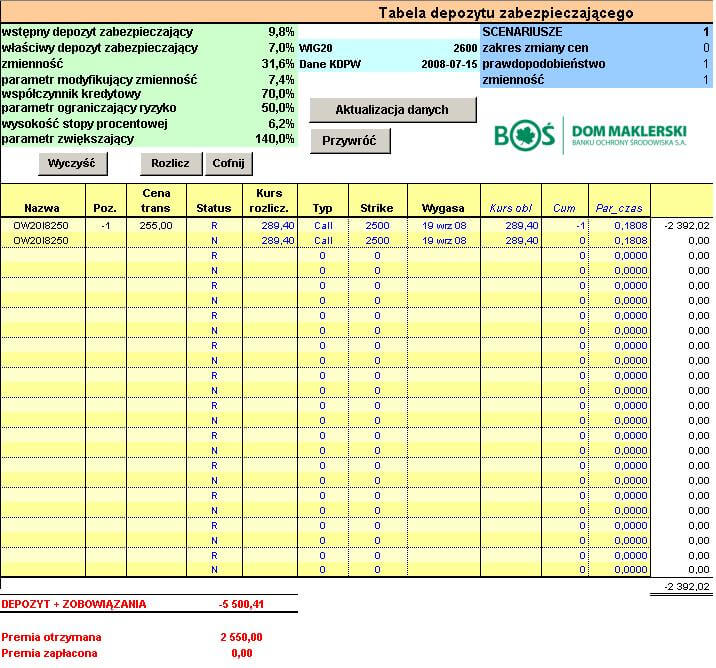716x668 pixels.
Task: Select the DEPOZYT + ZOBOWIĄZANIA value -5 500,41
Action: (240, 604)
